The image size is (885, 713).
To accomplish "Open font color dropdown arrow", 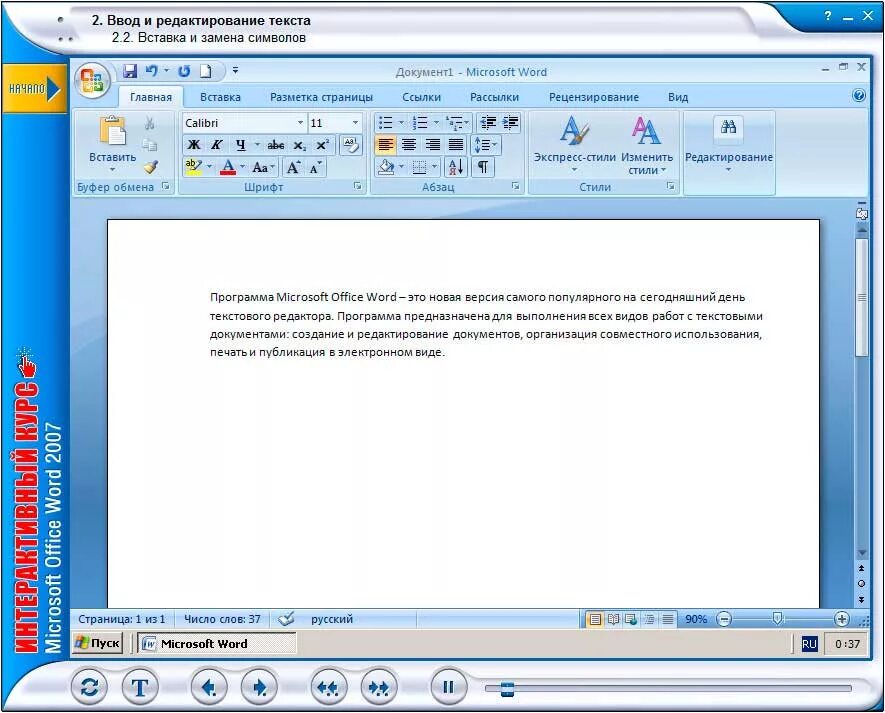I will [243, 167].
